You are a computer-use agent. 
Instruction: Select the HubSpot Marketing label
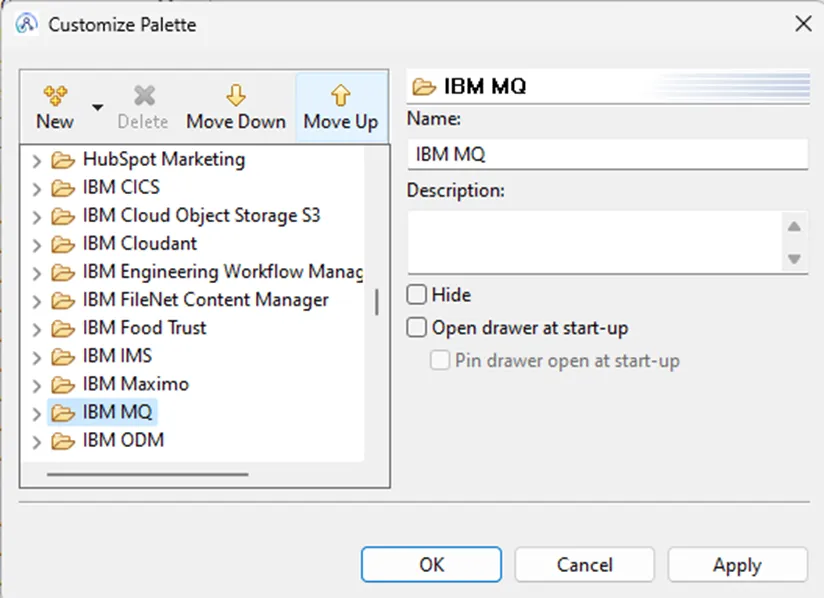coord(164,159)
